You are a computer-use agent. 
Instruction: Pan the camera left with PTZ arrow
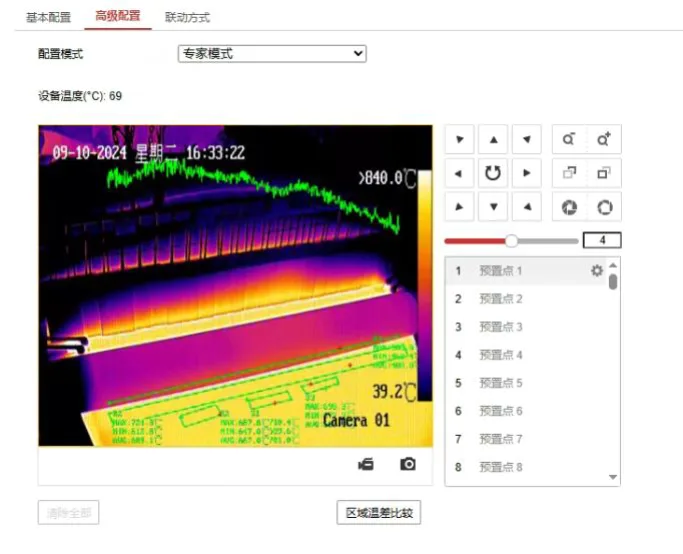459,173
